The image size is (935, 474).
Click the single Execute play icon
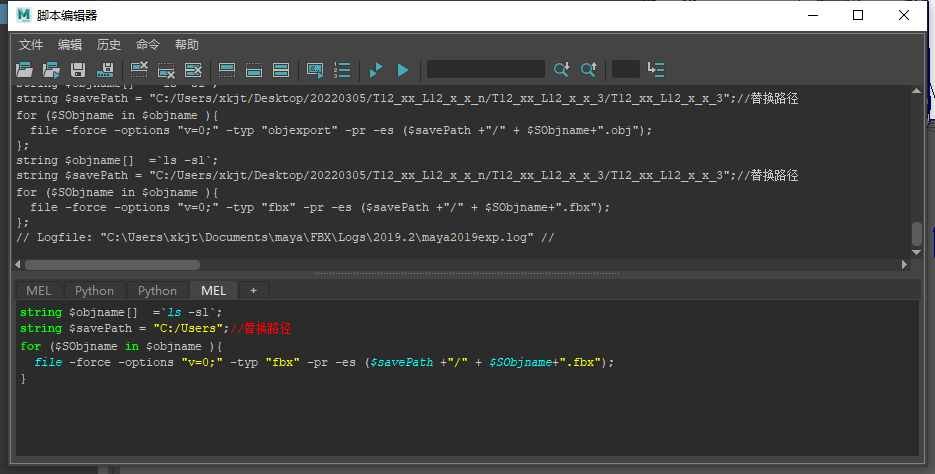point(403,70)
